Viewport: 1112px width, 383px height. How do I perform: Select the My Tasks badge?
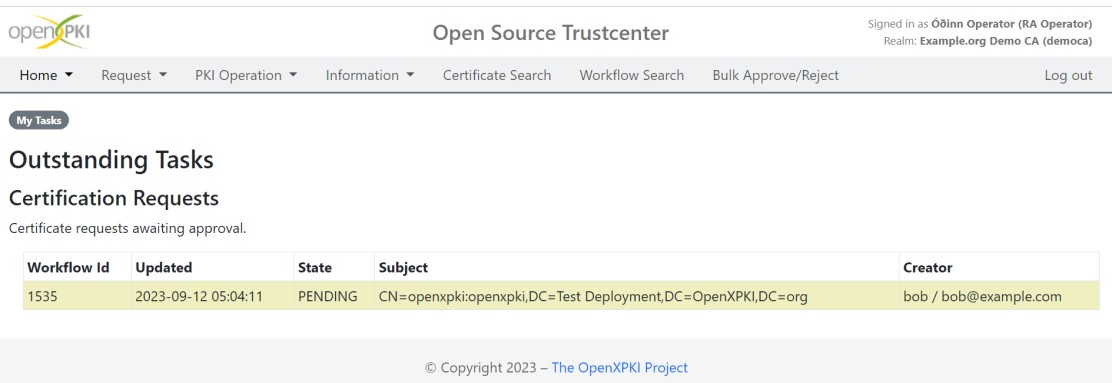(x=39, y=121)
